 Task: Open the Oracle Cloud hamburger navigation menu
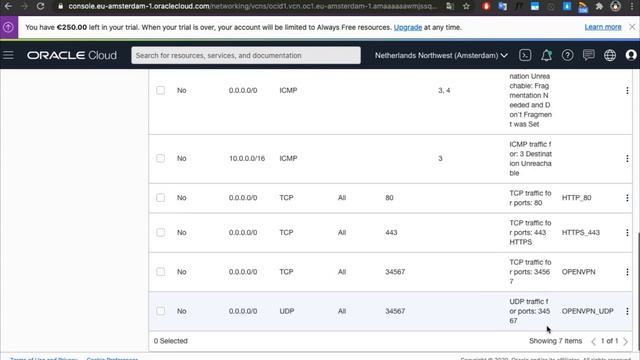coord(8,55)
